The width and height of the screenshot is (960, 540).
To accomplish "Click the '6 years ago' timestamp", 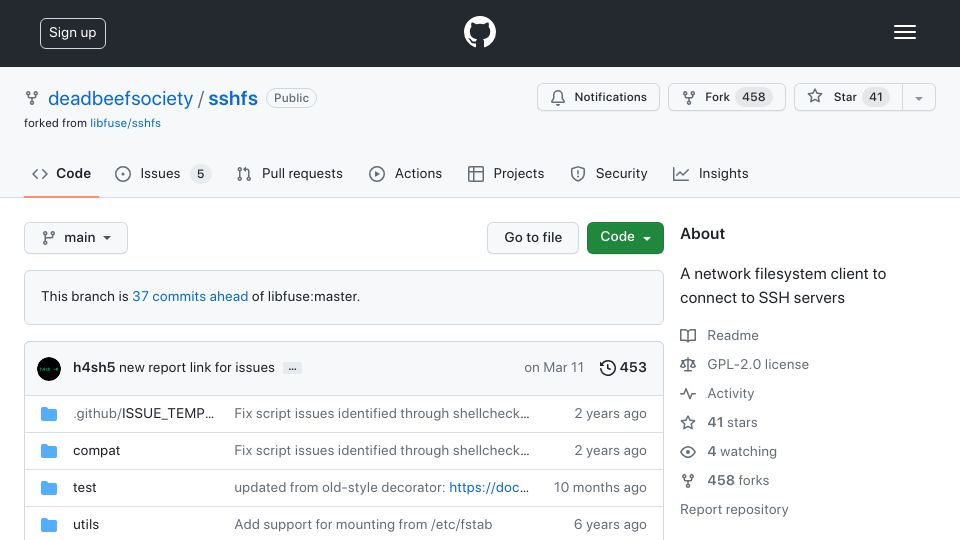I will (x=610, y=525).
